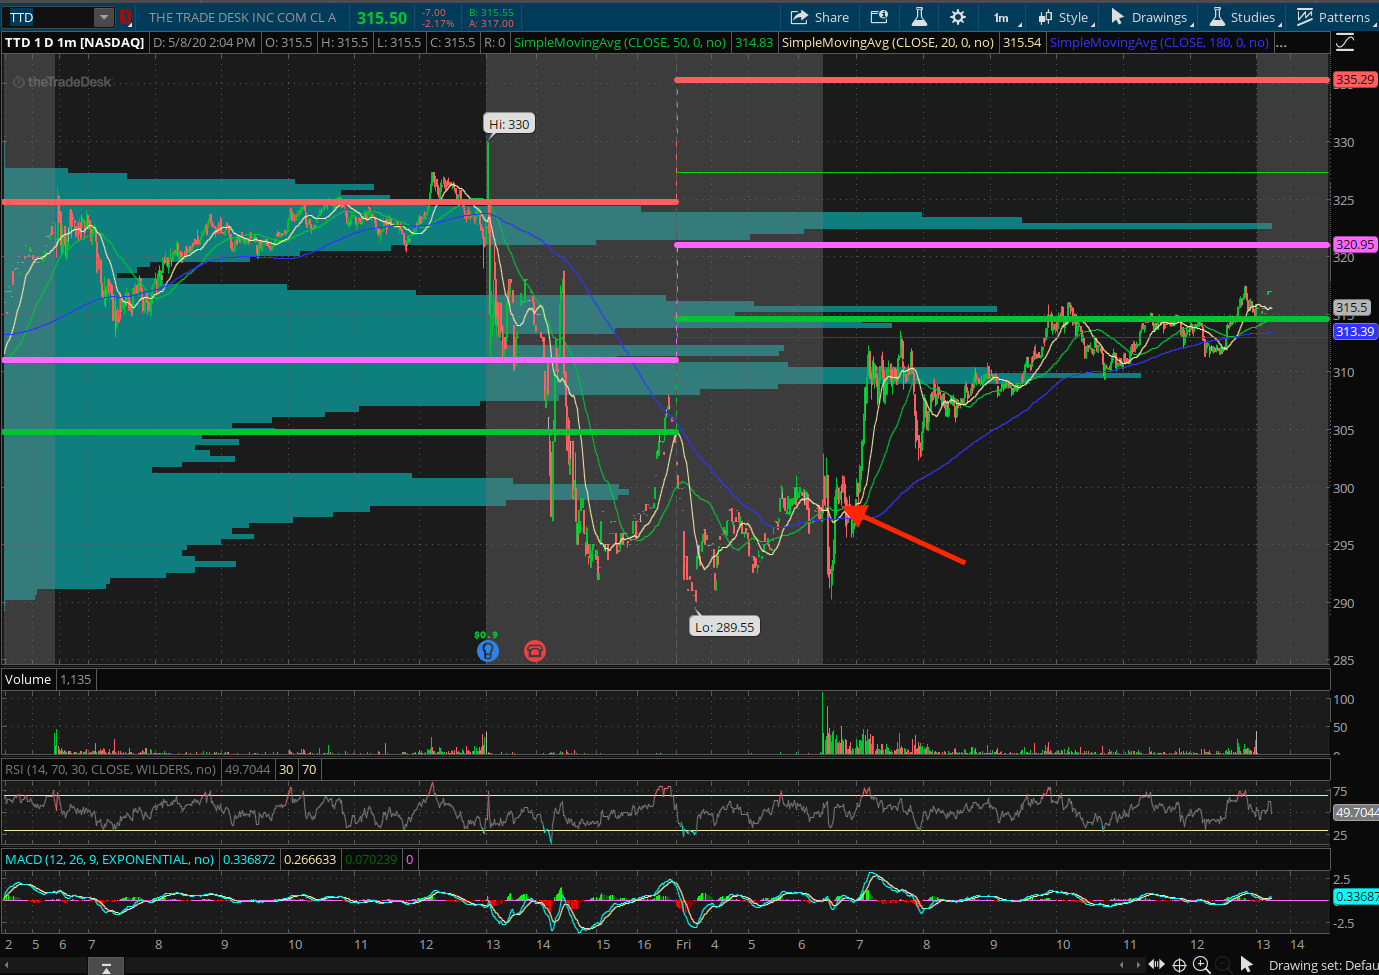Click the upper red 335.29 horizontal line
The image size is (1379, 975).
tap(1003, 80)
